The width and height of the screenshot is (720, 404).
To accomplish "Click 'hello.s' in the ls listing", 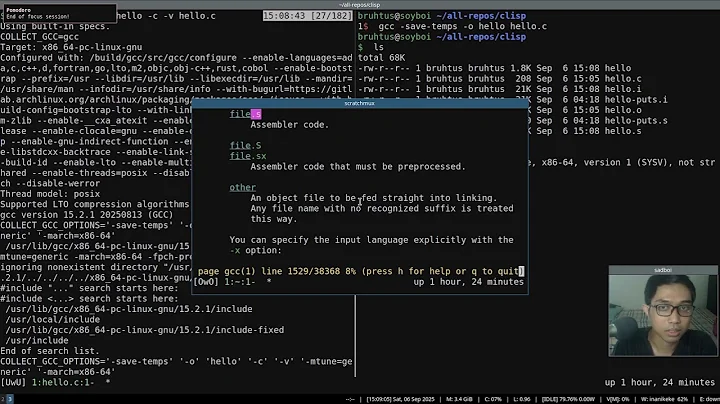I will point(623,131).
